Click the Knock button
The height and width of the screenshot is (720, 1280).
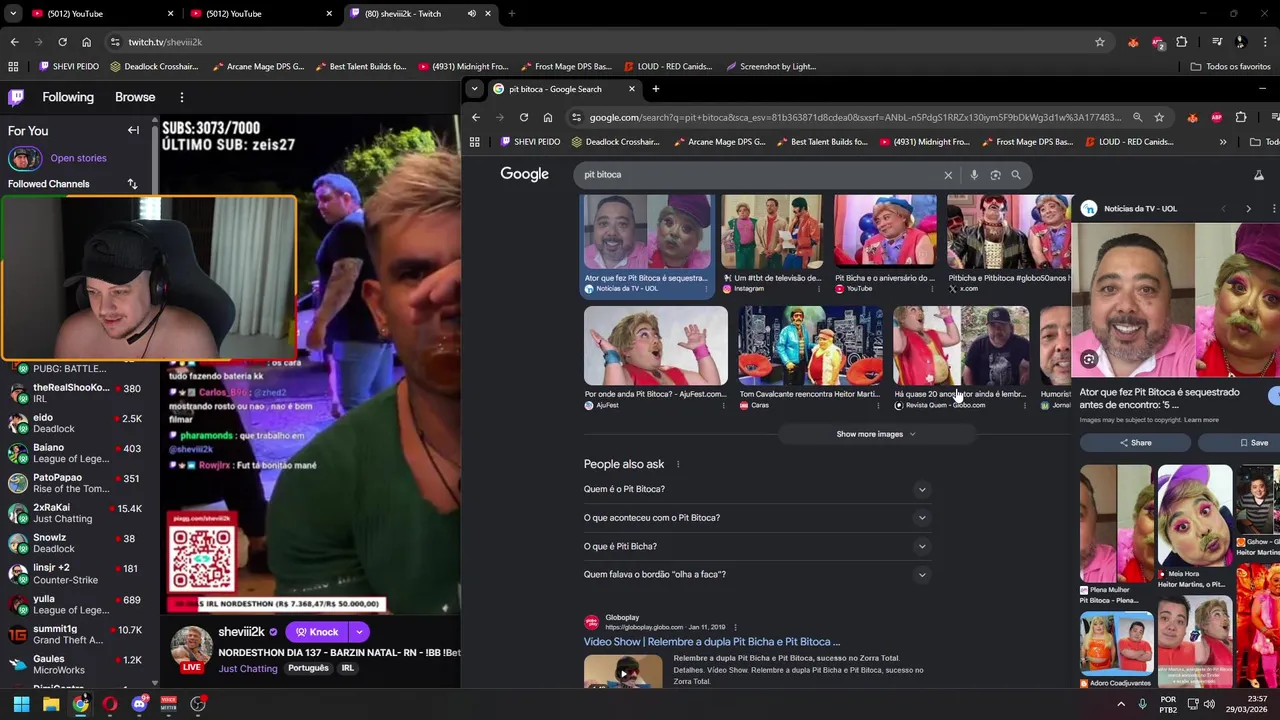tap(316, 632)
